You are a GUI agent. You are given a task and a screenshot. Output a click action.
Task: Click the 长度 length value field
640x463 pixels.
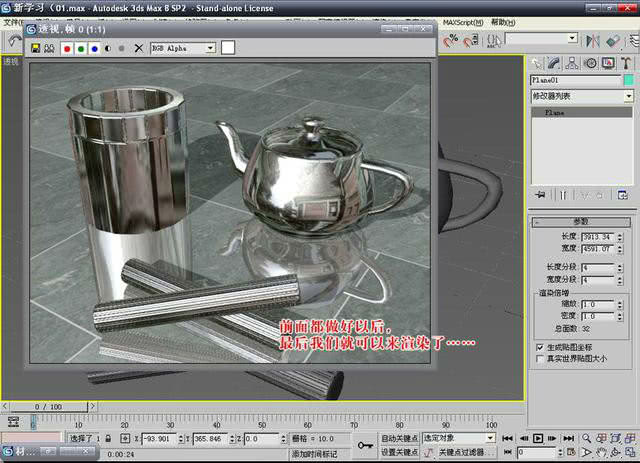[598, 237]
